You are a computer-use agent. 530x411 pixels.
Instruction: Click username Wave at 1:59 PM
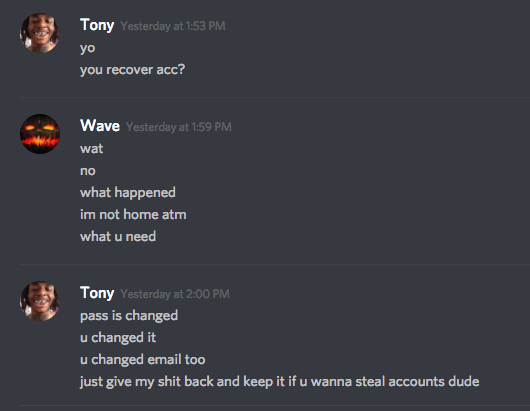click(x=100, y=126)
